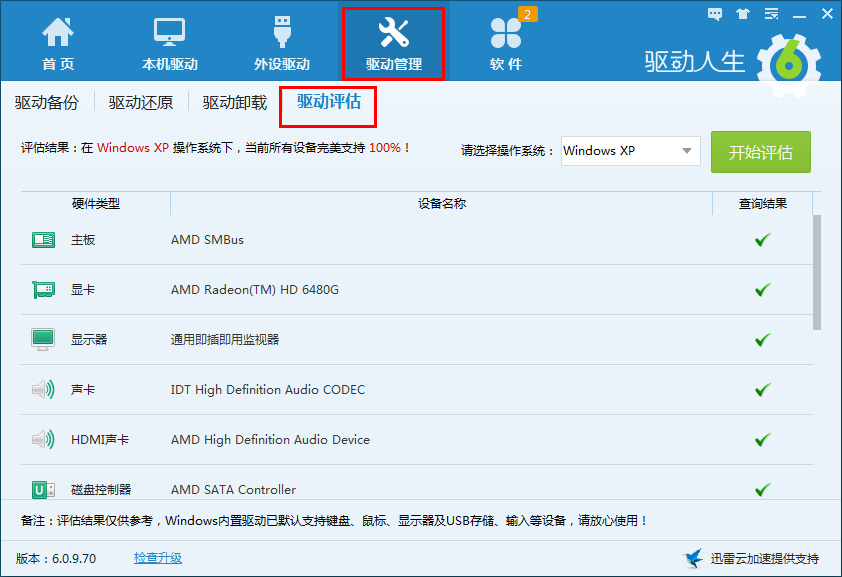Close the 驱动人生 window
This screenshot has width=842, height=577.
pyautogui.click(x=828, y=14)
